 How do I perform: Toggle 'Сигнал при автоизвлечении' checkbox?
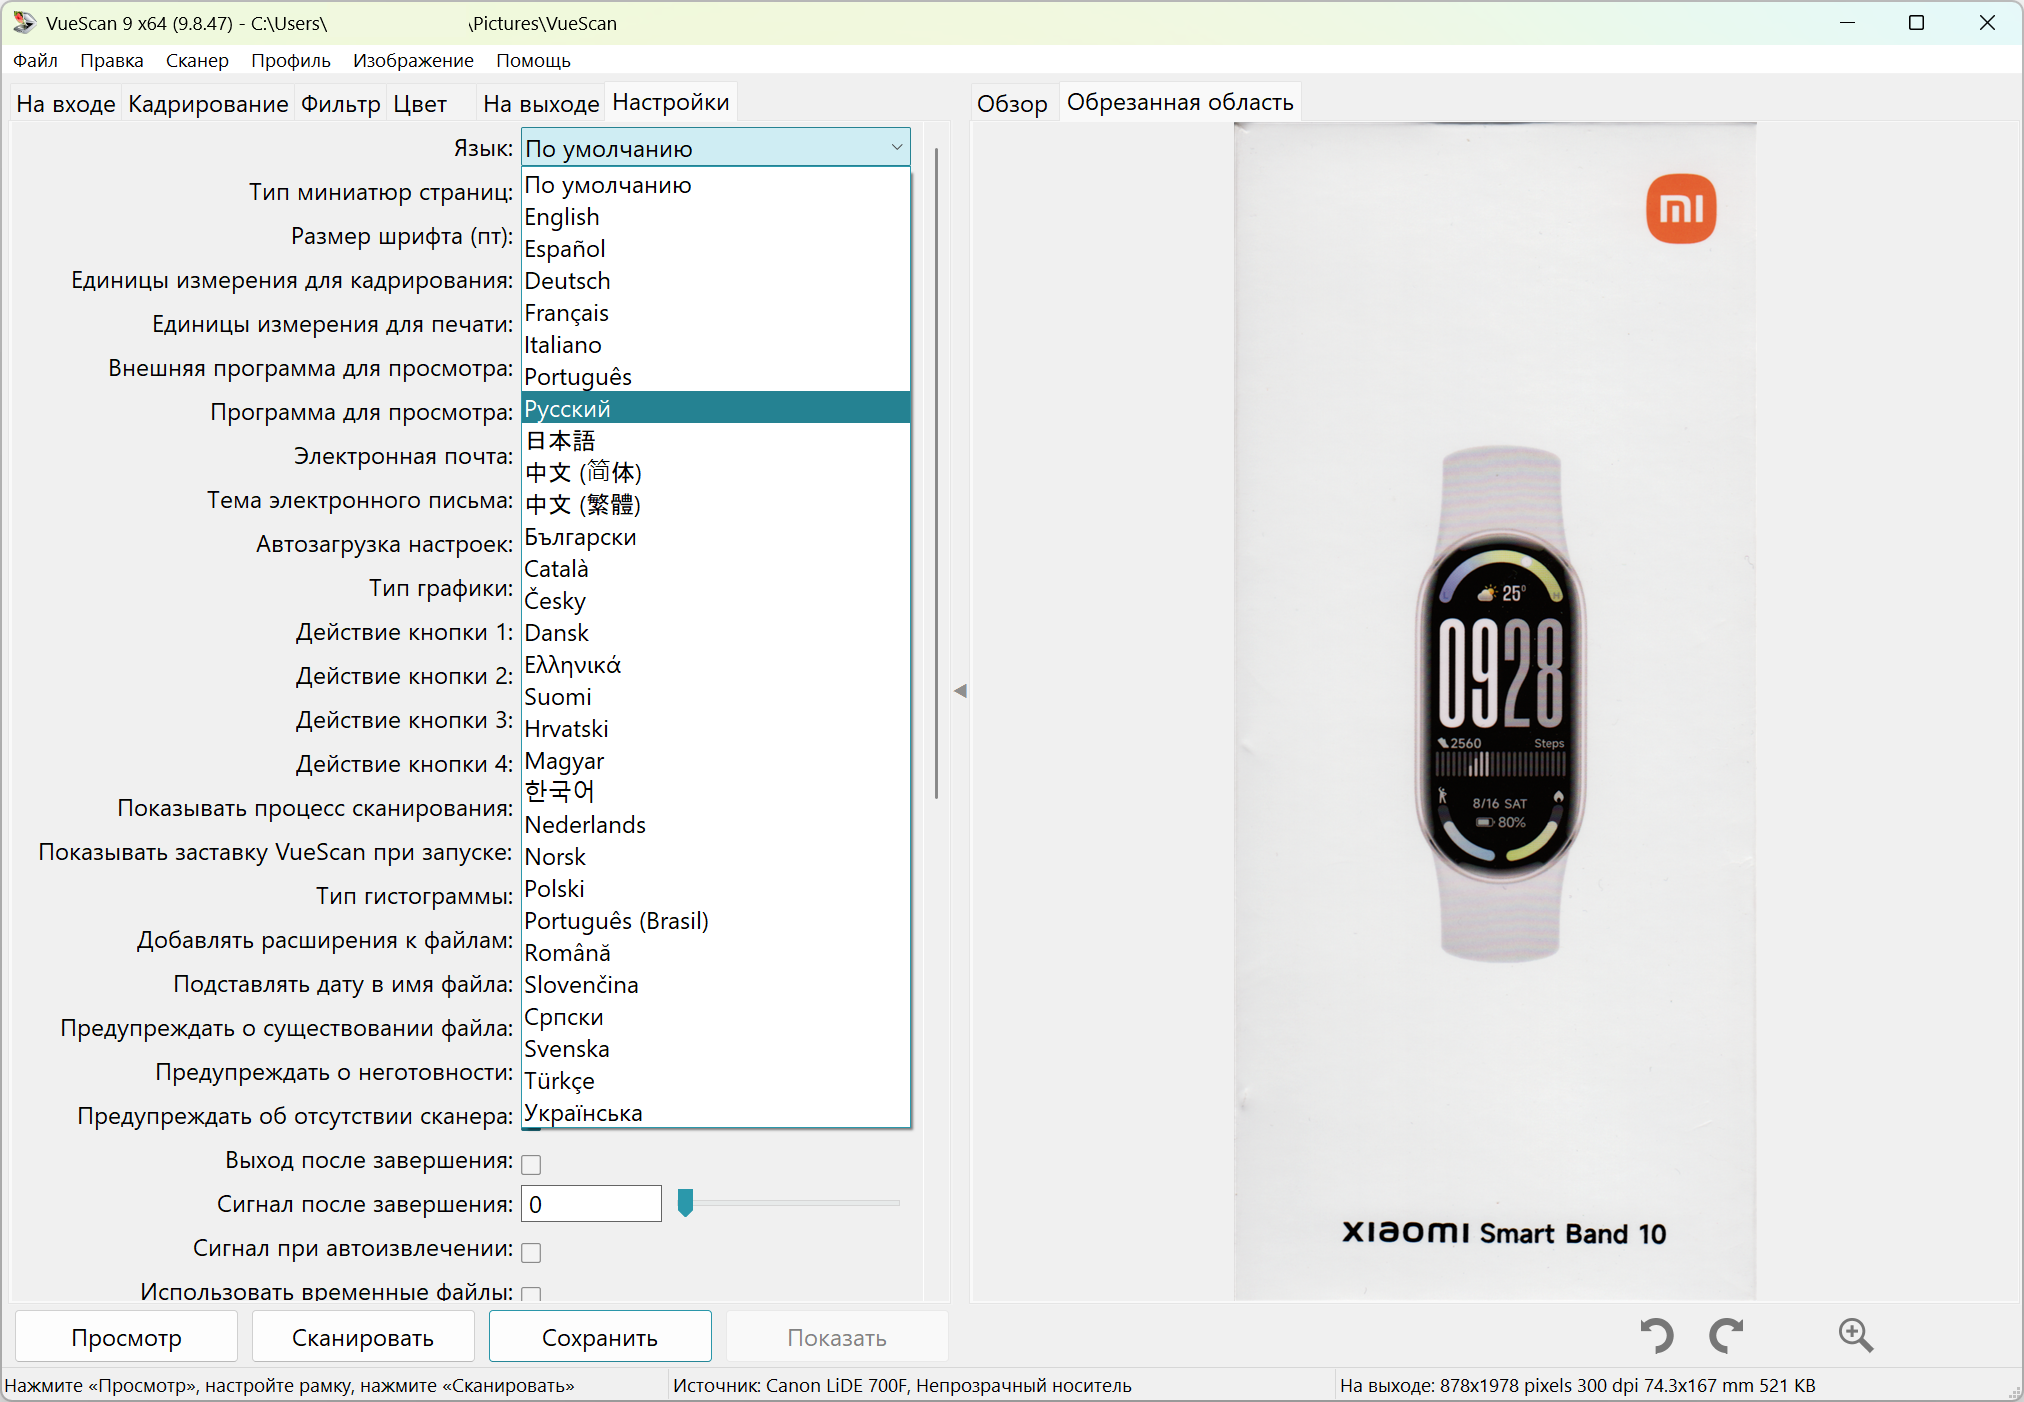point(531,1252)
